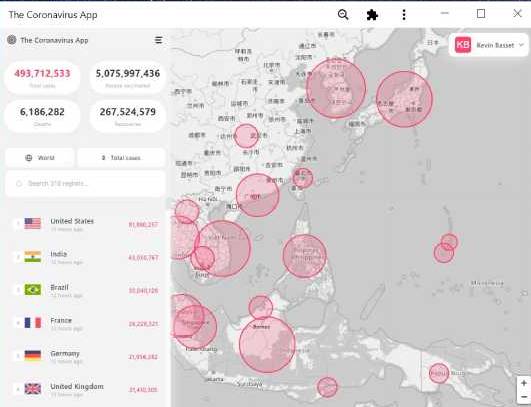
Task: Click the Brazil flag icon
Action: [x=33, y=290]
